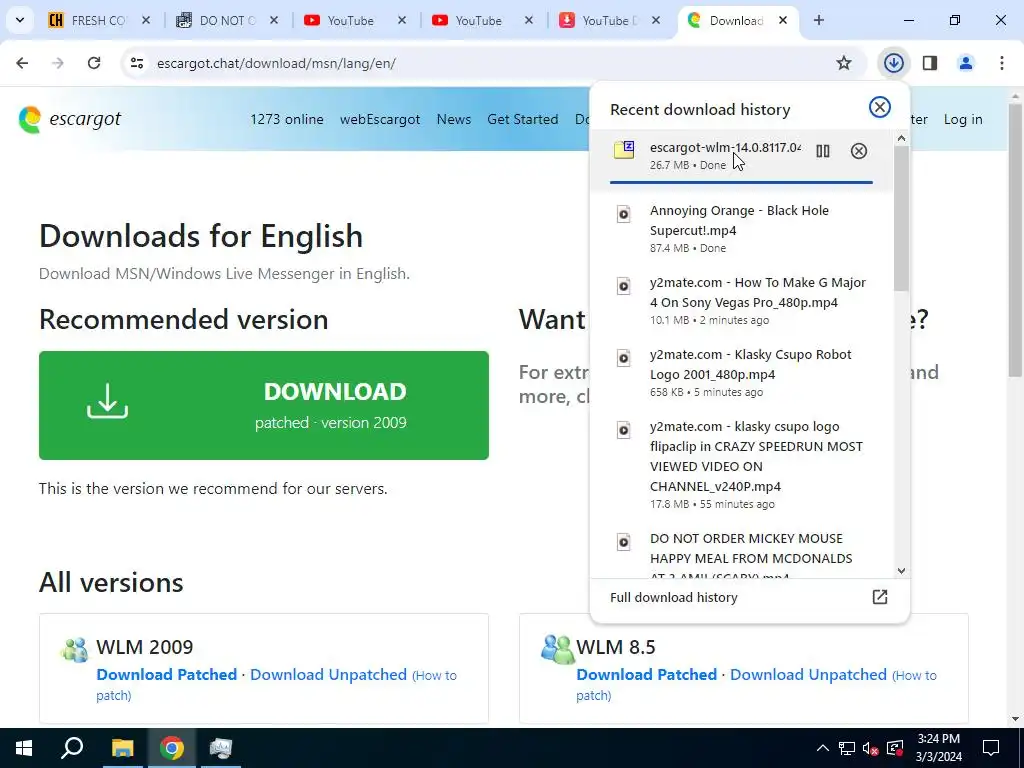The height and width of the screenshot is (768, 1024).
Task: Pause the escargot-wlm download
Action: point(823,151)
